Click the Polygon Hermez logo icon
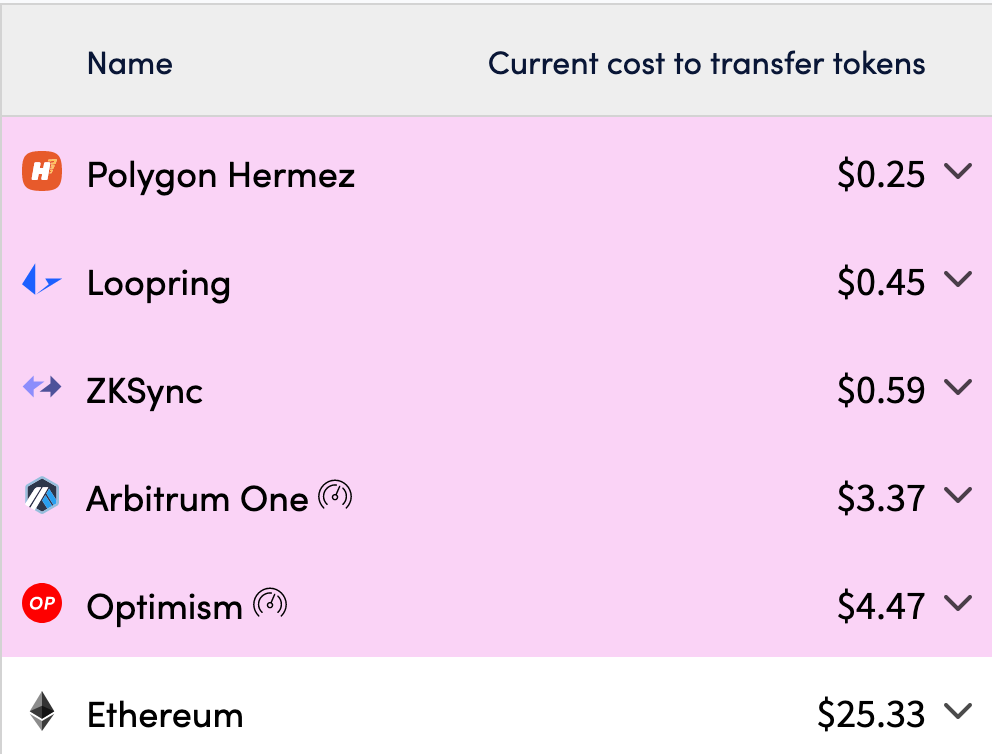The height and width of the screenshot is (754, 992). click(x=42, y=175)
